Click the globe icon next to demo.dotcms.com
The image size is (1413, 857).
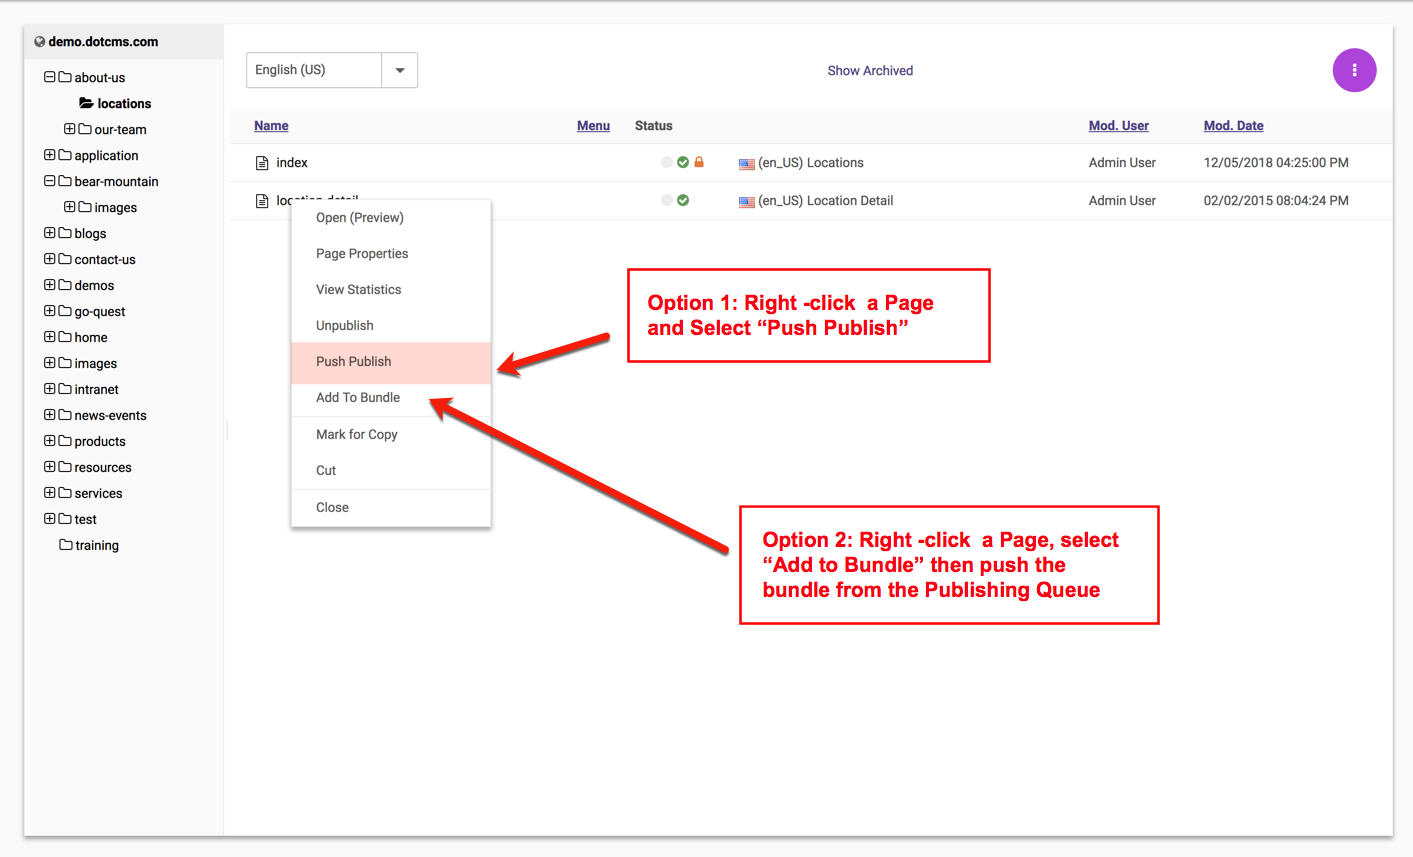point(40,42)
